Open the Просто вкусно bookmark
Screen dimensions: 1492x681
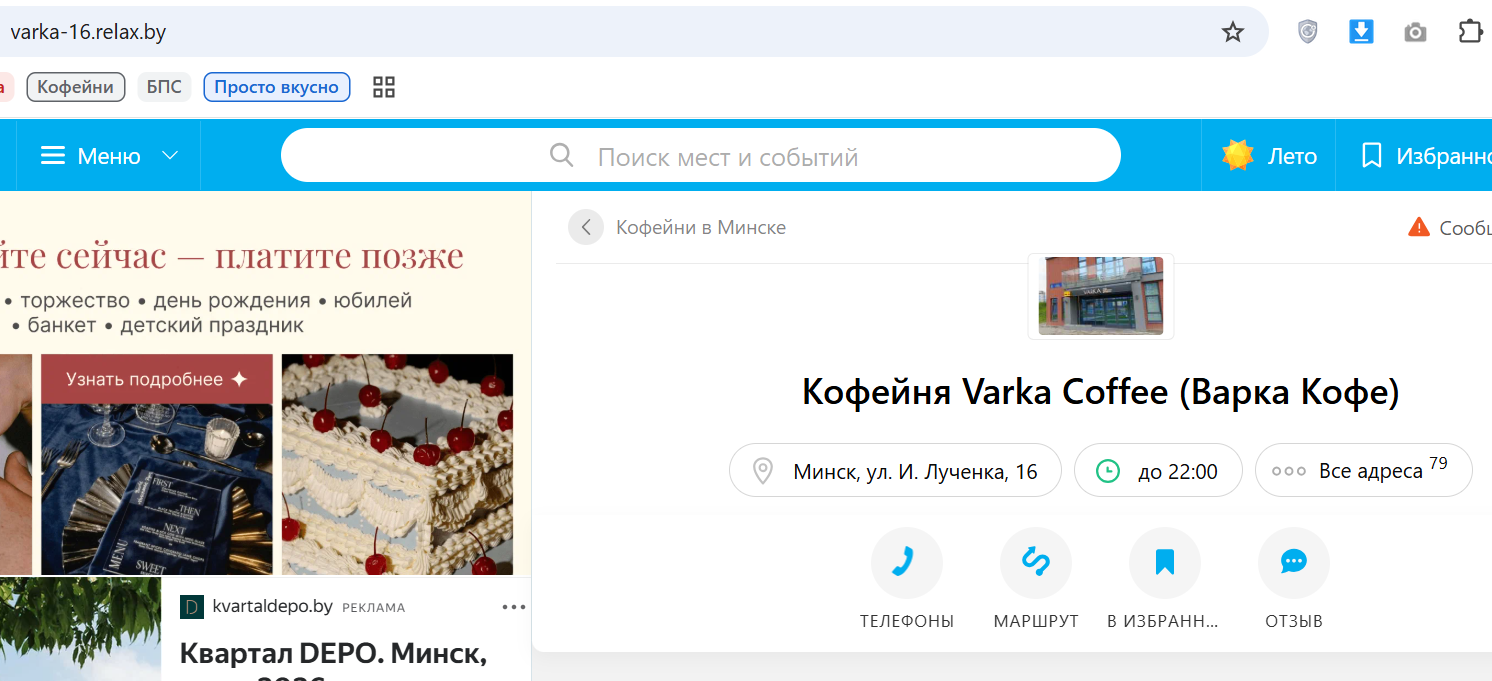277,87
